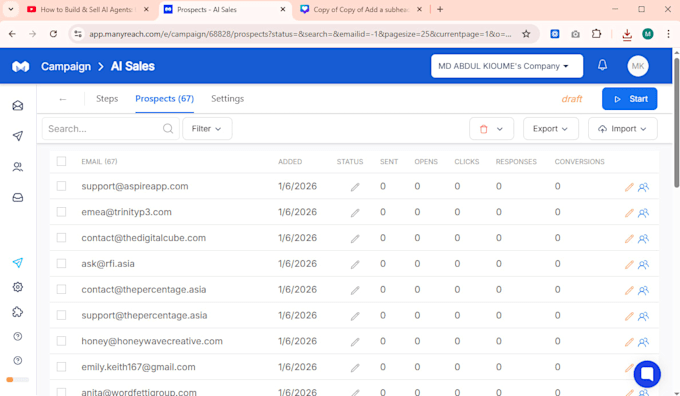Viewport: 680px width, 396px height.
Task: Switch to Copy of Copy of Add a subheading tab
Action: point(361,10)
